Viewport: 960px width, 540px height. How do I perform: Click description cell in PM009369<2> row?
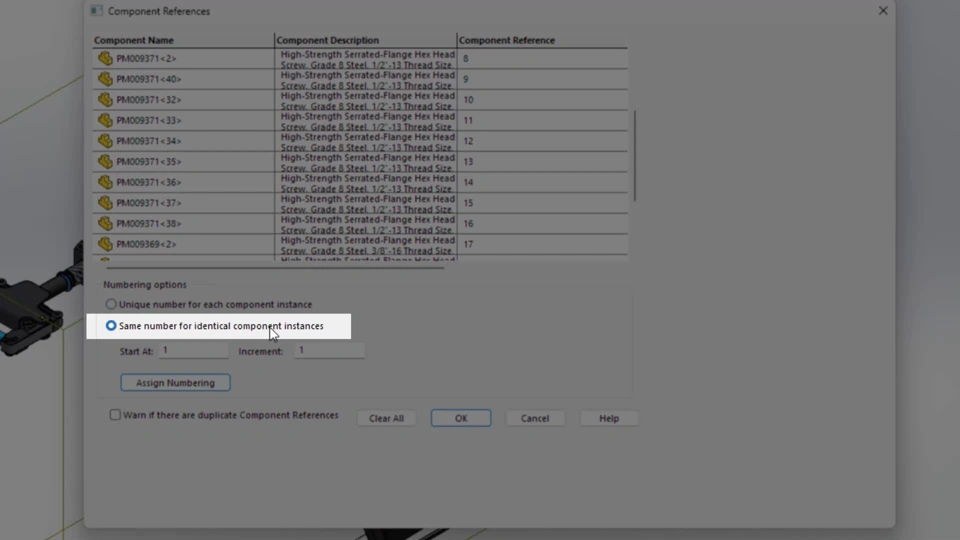pos(366,245)
